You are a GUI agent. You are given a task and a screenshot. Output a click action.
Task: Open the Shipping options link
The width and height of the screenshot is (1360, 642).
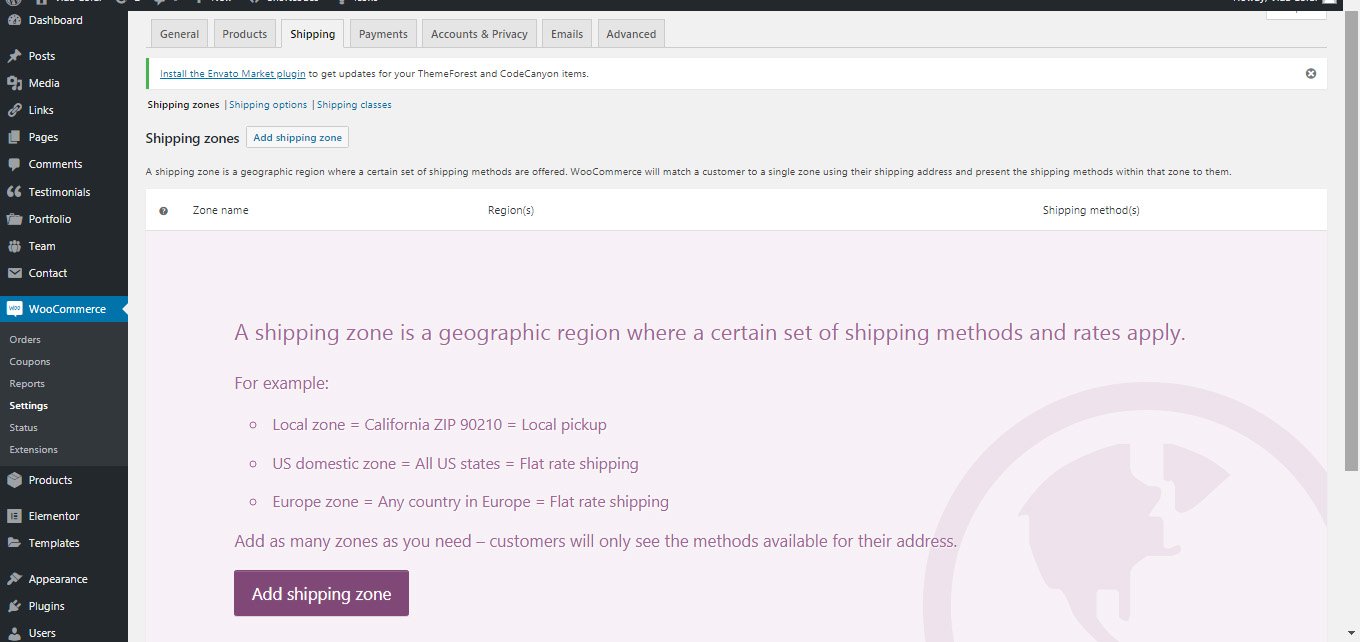point(268,105)
